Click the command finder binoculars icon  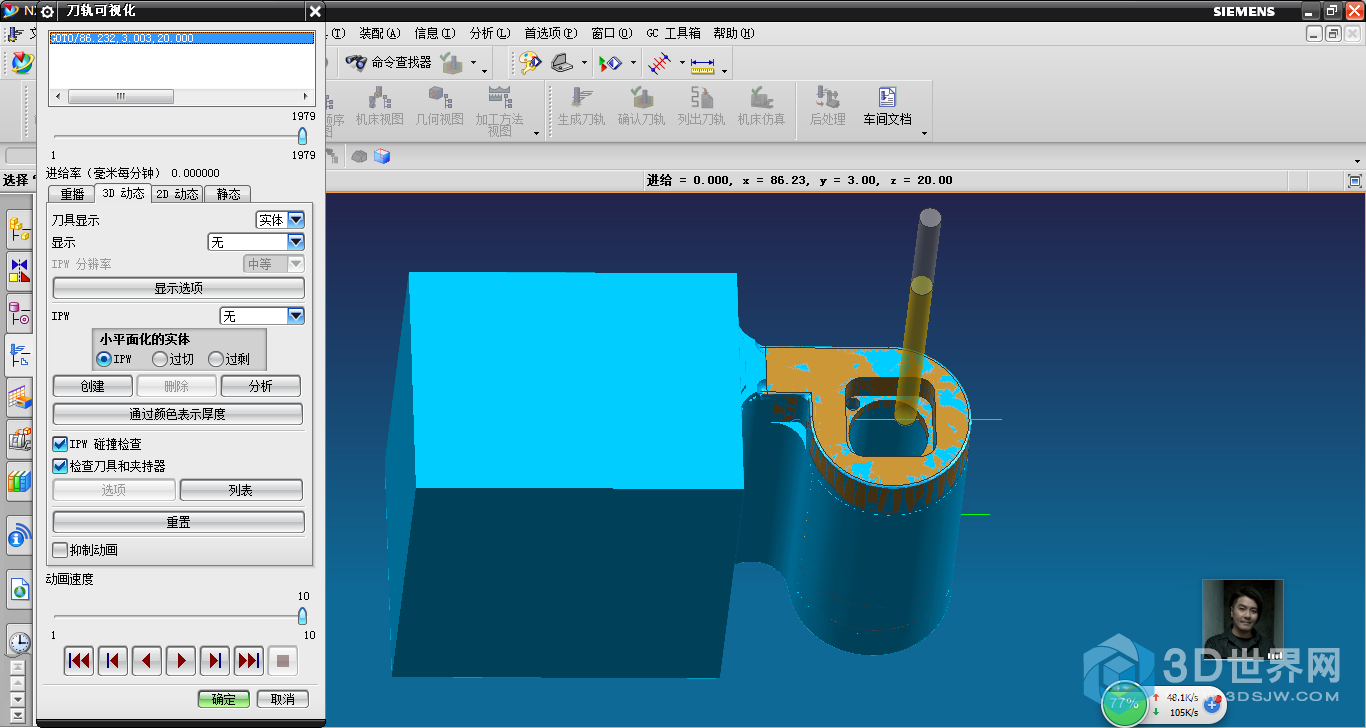click(x=357, y=63)
